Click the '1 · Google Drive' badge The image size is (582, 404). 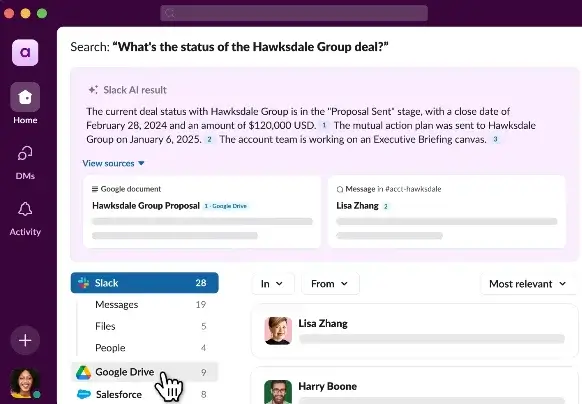226,206
